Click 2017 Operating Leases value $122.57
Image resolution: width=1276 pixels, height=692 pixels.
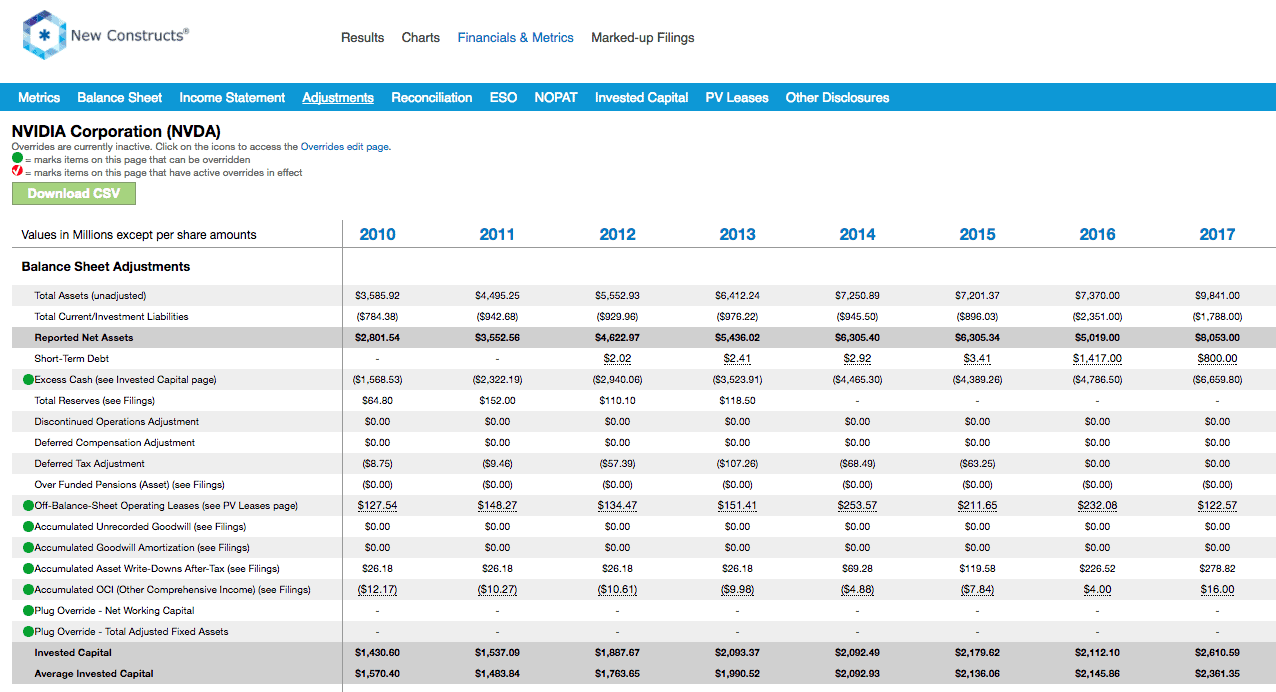(1217, 506)
